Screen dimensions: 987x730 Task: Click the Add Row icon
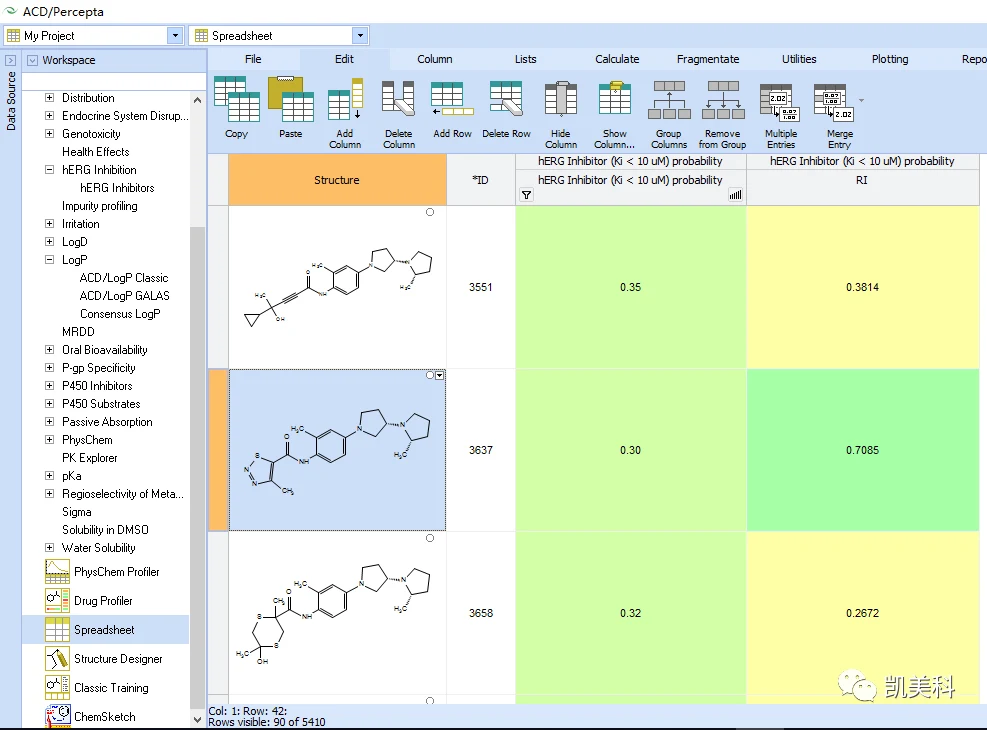pos(452,99)
